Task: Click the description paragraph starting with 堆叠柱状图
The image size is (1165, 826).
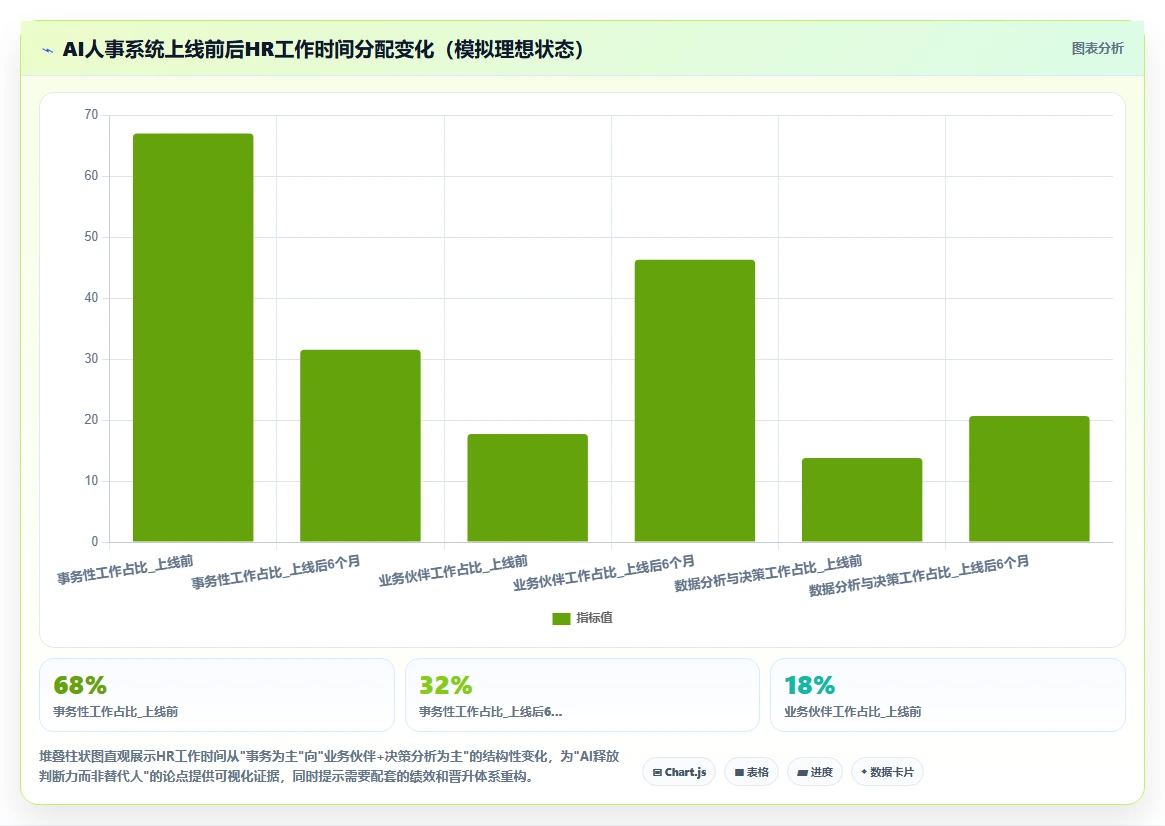Action: 329,766
